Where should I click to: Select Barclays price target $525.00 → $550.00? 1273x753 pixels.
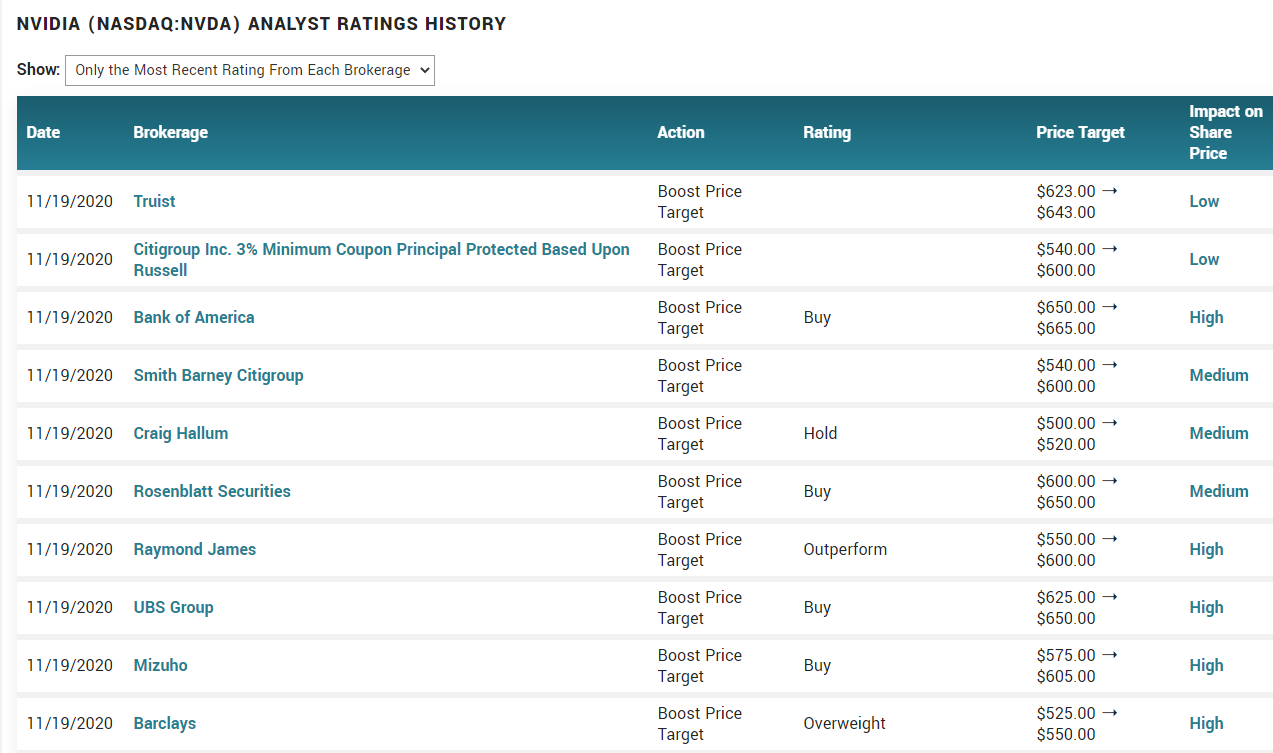coord(1077,723)
